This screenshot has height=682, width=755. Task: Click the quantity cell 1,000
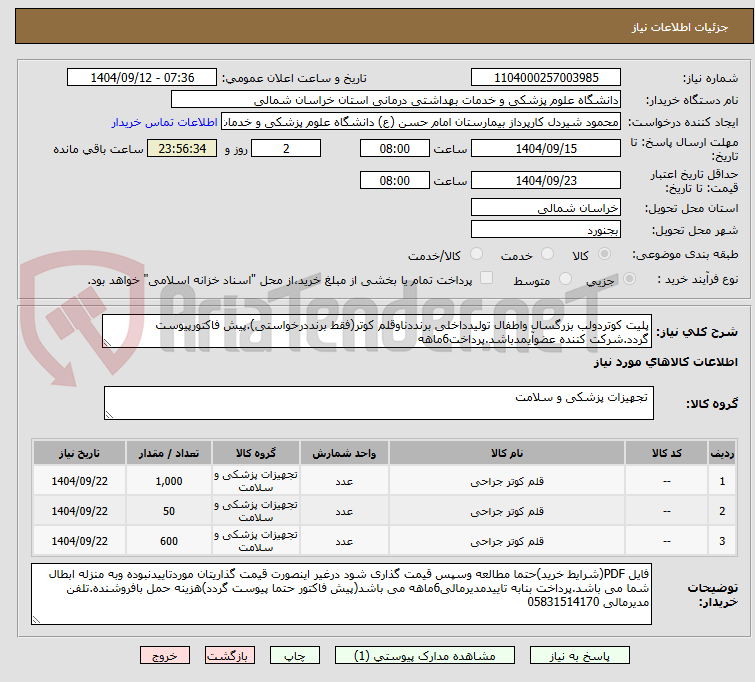coord(169,481)
